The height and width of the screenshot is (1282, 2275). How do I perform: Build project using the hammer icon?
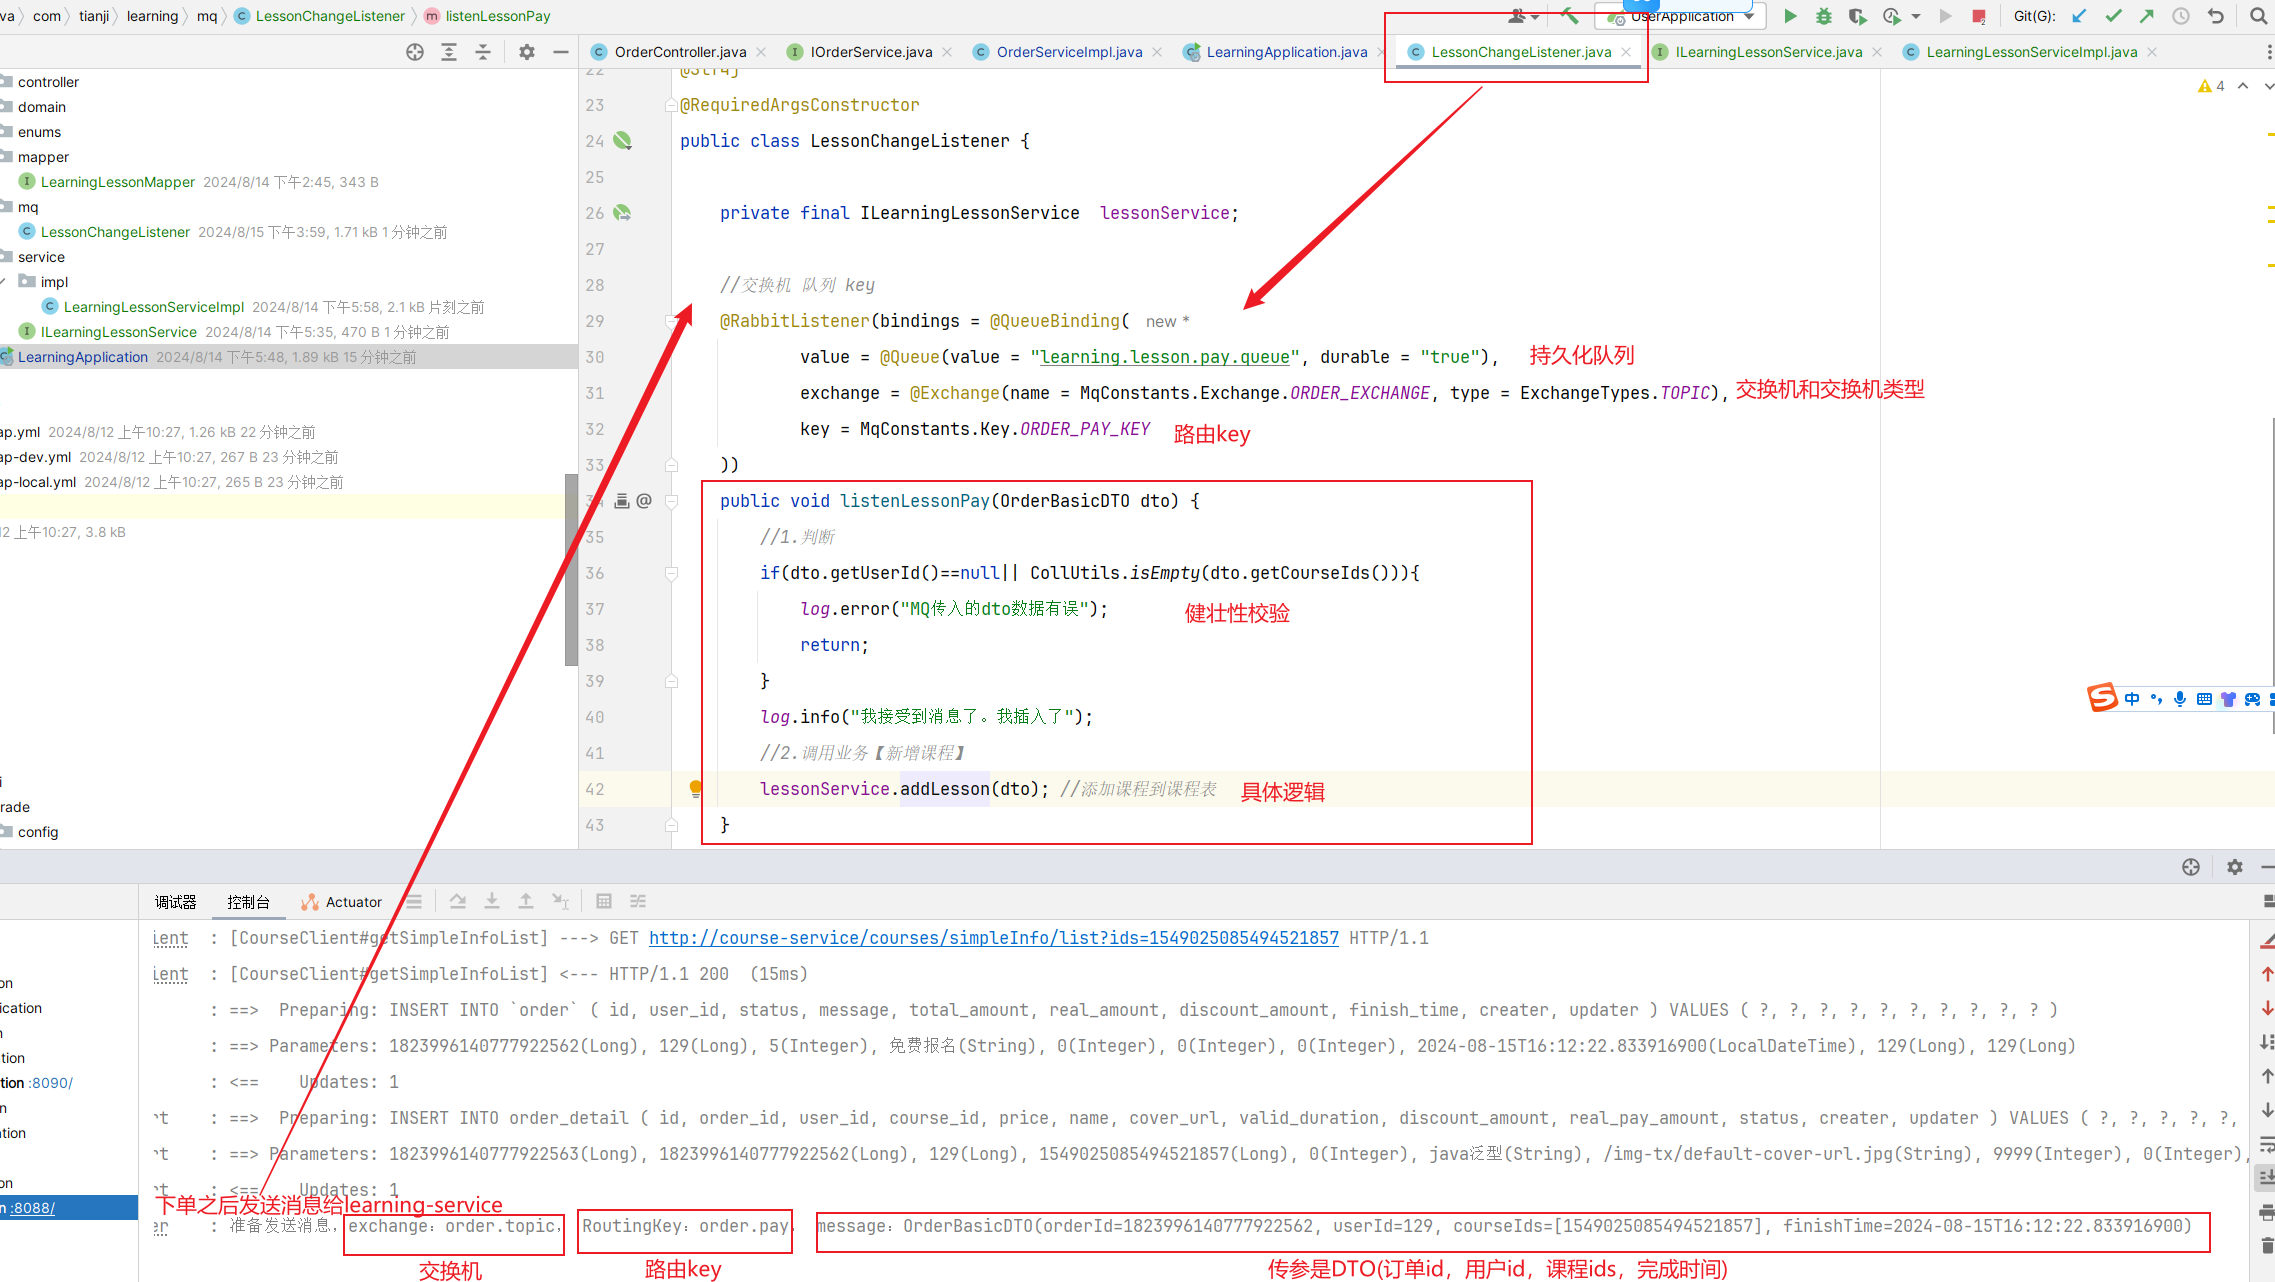(x=1569, y=16)
